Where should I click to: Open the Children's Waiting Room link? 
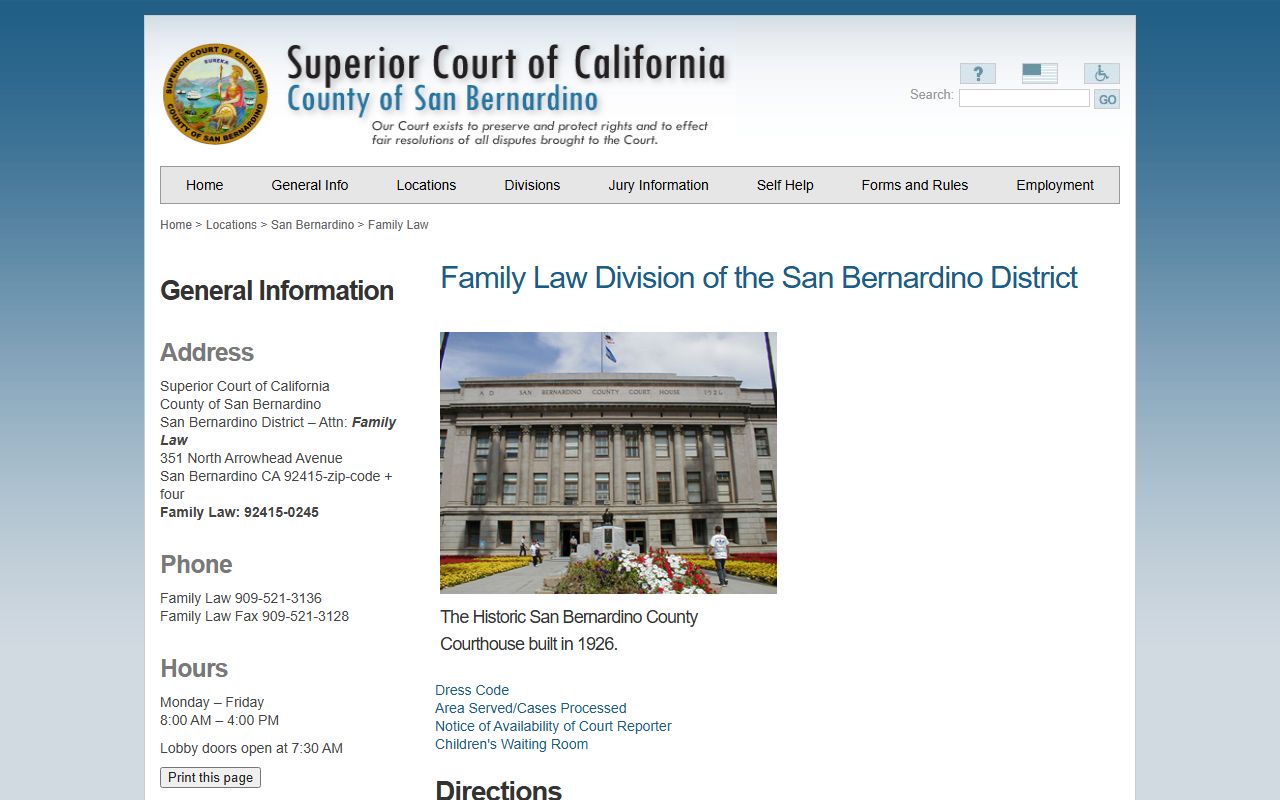point(511,744)
